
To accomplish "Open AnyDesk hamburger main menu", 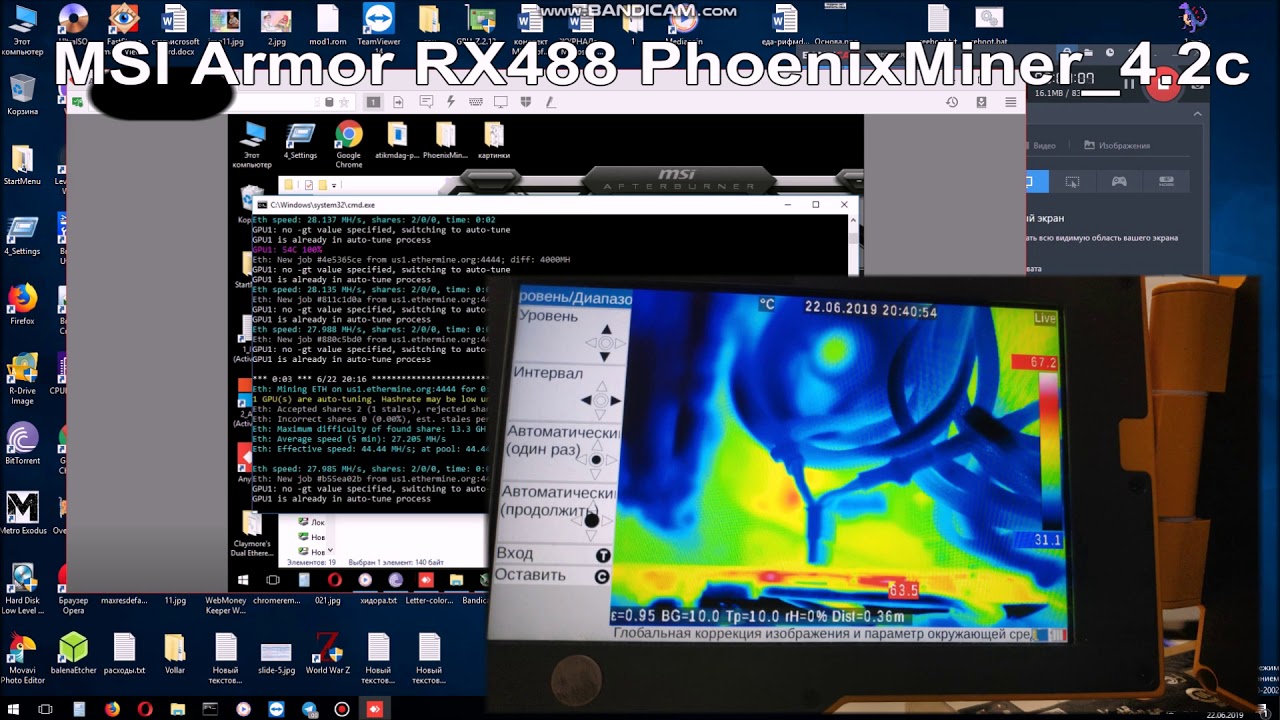I will [1011, 102].
